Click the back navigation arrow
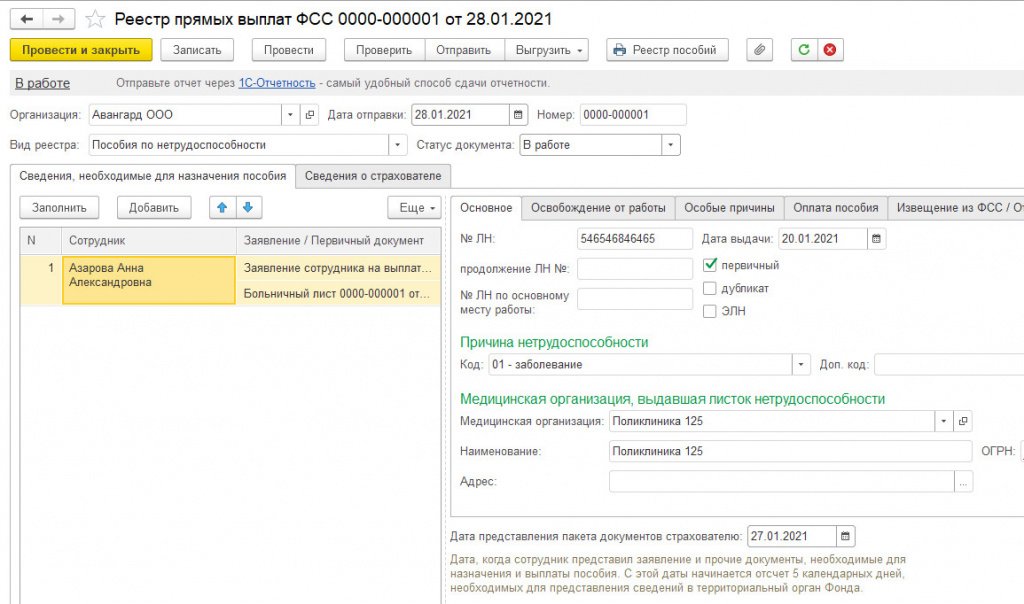This screenshot has width=1024, height=604. (27, 19)
